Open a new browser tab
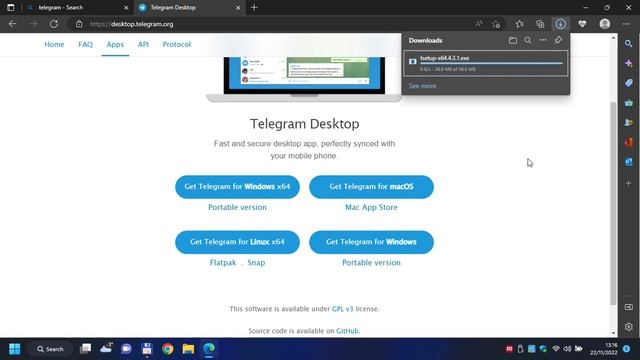The image size is (640, 360). [254, 7]
